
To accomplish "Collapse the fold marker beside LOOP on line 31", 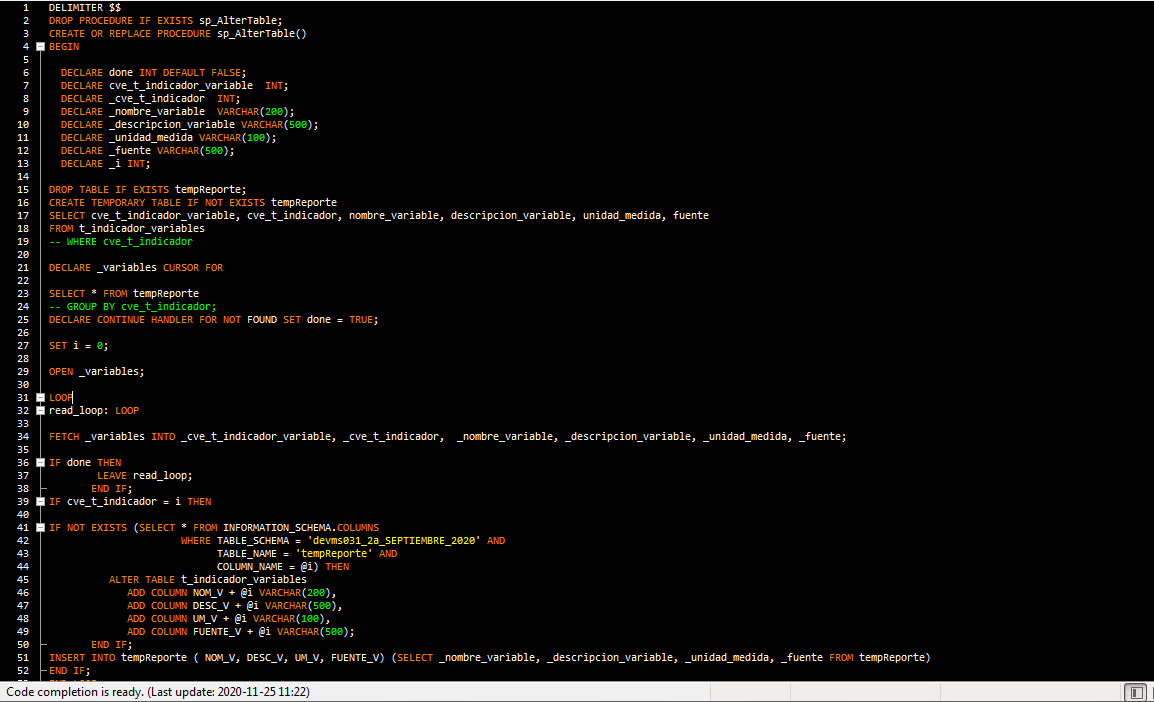I will pos(40,397).
